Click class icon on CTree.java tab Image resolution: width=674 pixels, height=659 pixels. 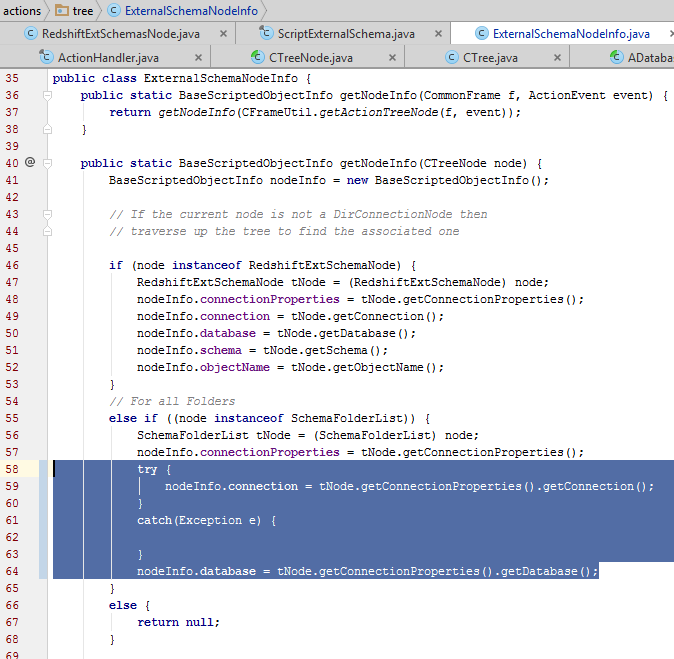[452, 58]
